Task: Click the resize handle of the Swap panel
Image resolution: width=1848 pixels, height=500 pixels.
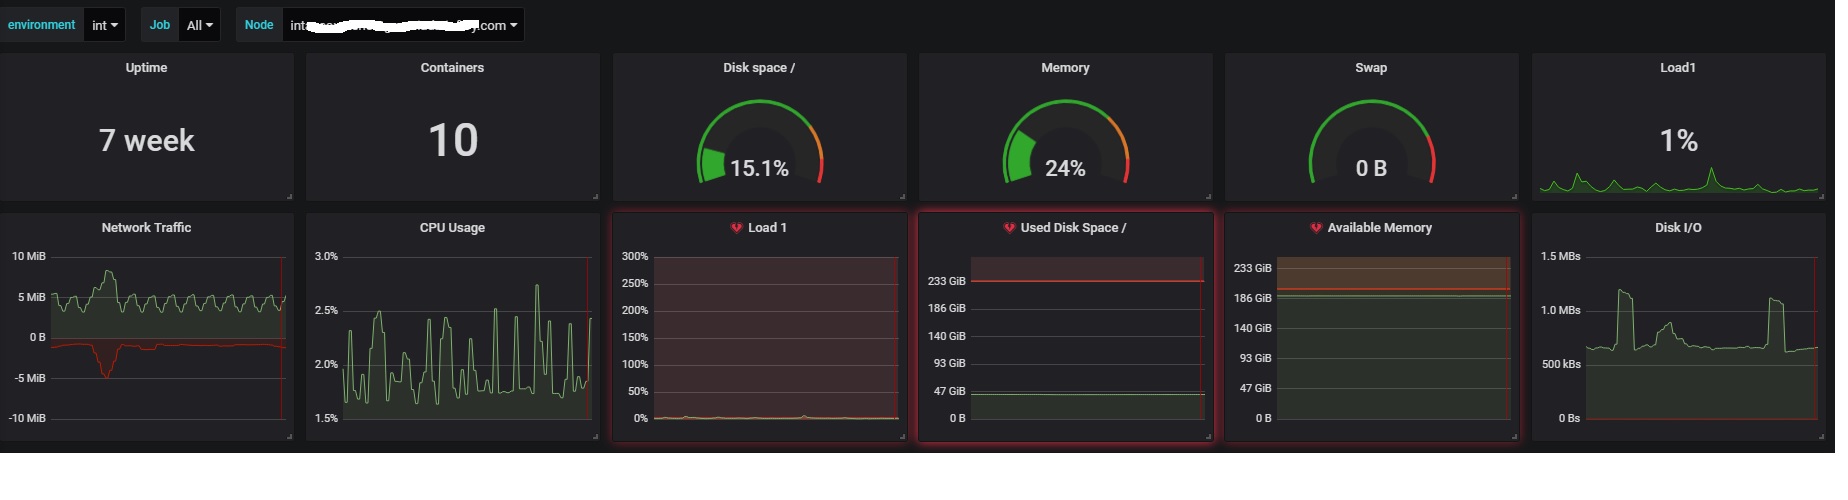Action: pos(1514,196)
